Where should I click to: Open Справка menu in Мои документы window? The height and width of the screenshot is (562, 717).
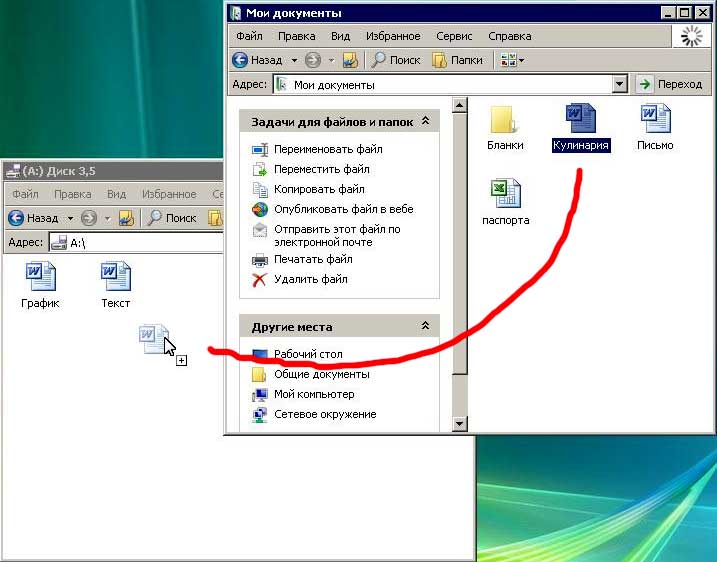click(509, 36)
